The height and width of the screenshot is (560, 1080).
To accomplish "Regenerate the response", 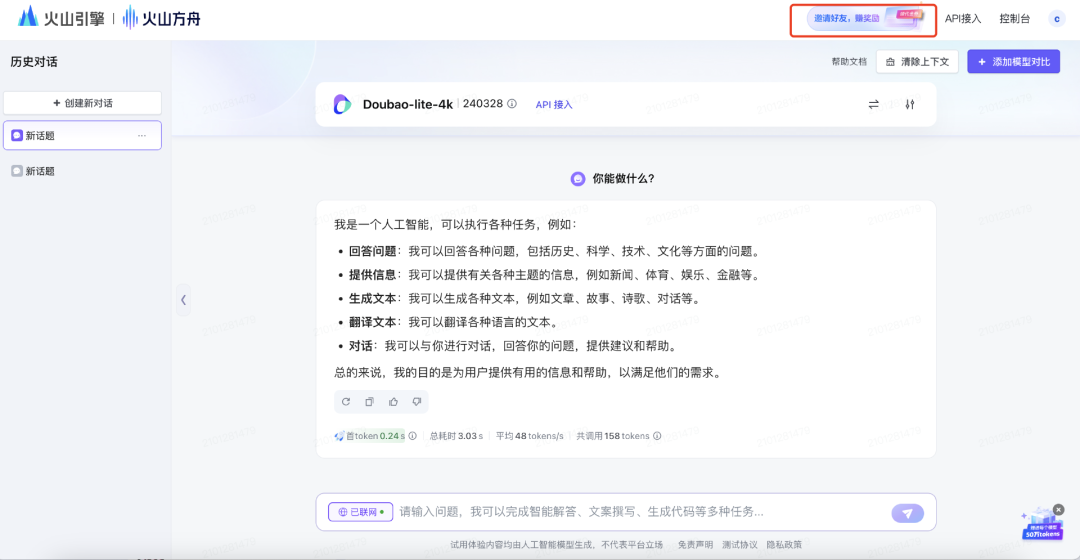I will click(346, 402).
